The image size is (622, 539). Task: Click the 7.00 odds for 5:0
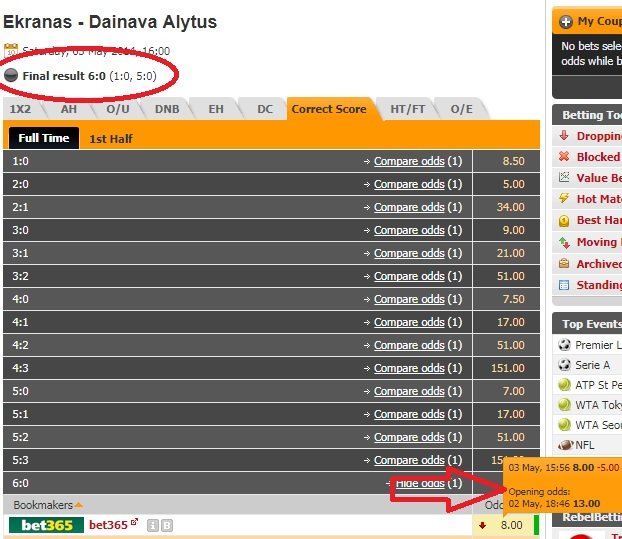[x=513, y=391]
